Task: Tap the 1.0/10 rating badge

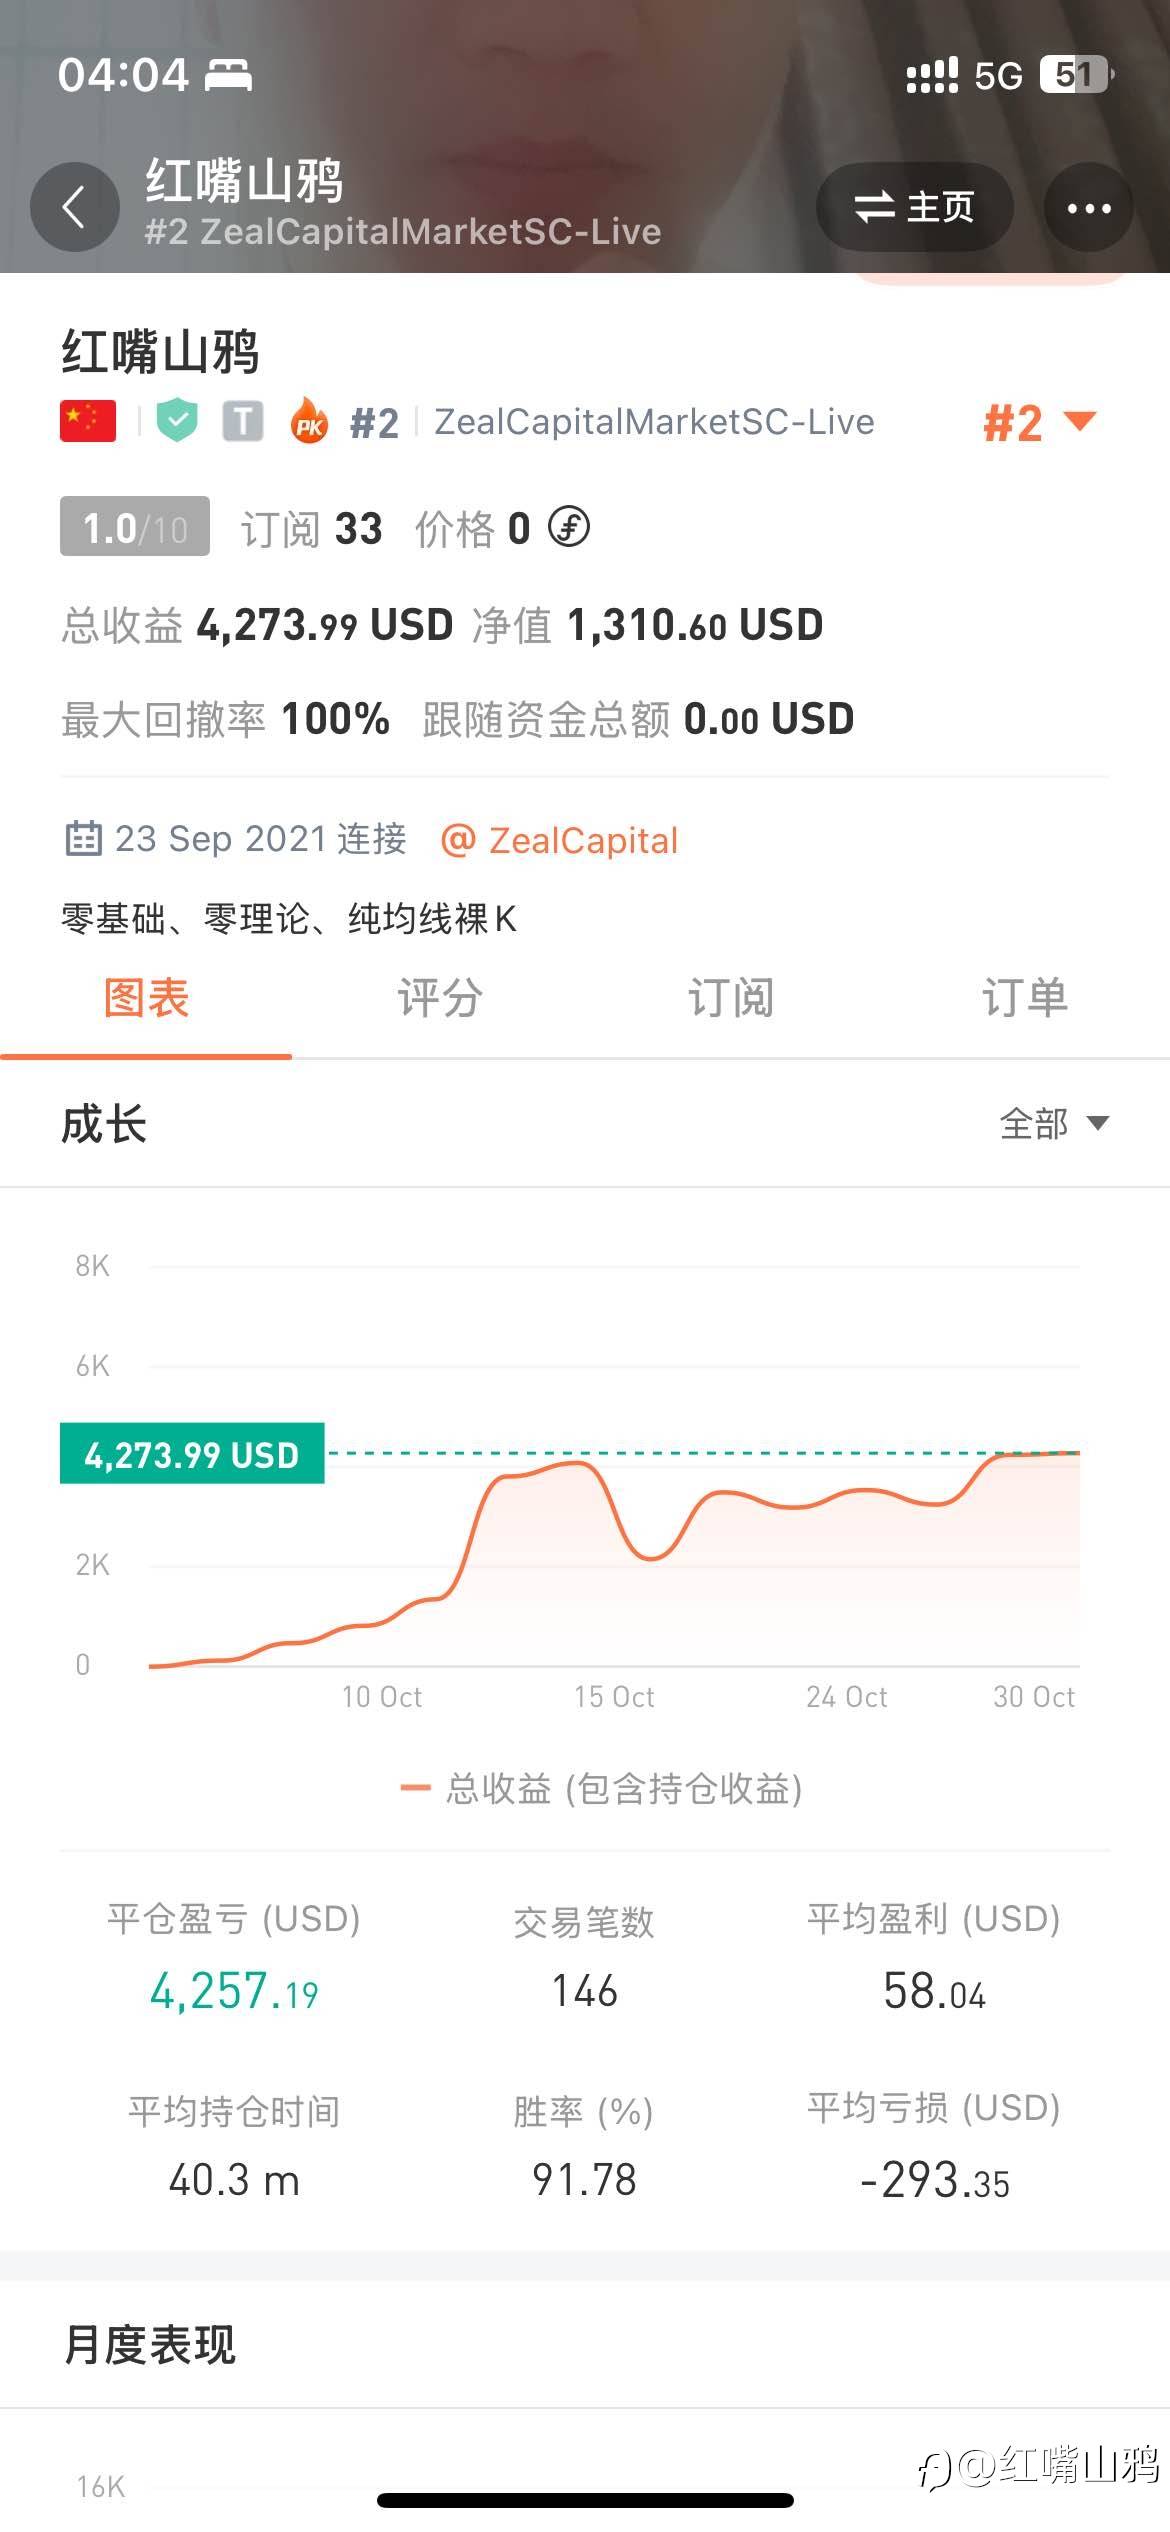Action: [135, 527]
